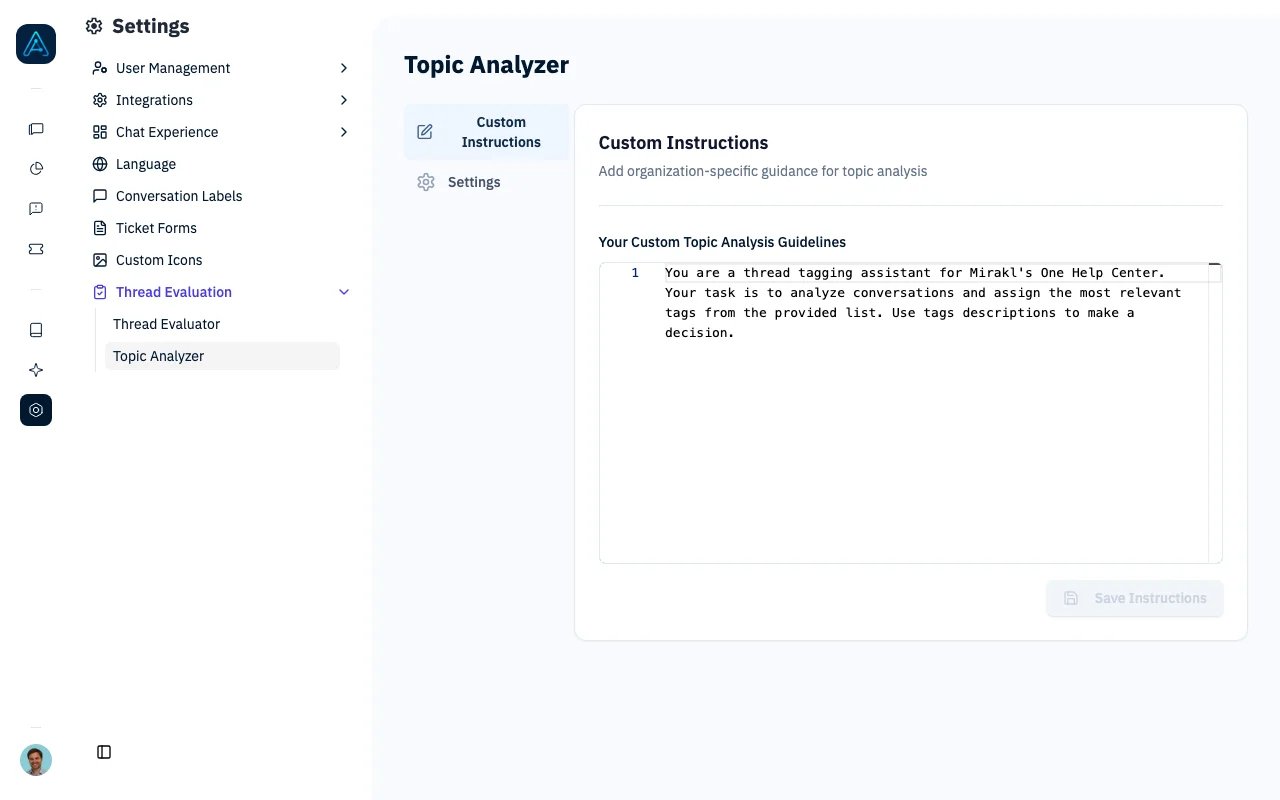Open Ticket Forms settings

[220, 228]
